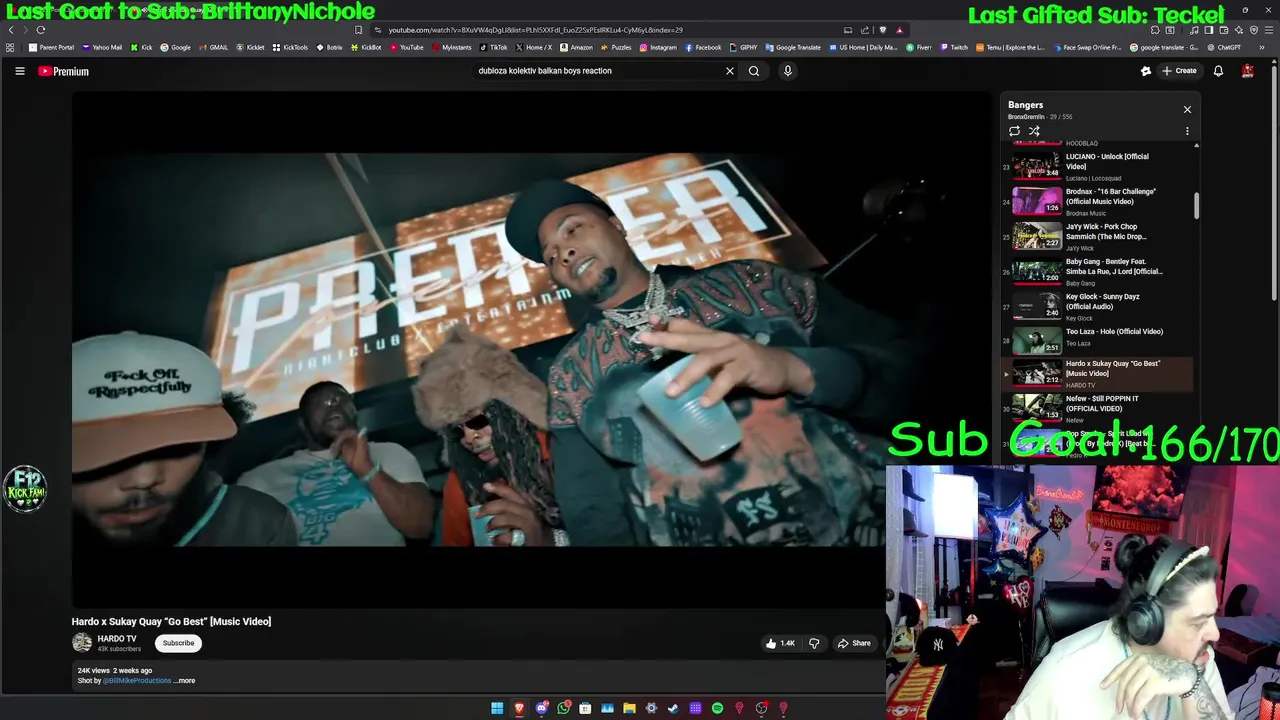Image resolution: width=1280 pixels, height=720 pixels.
Task: Play Nefew - Still POPPIN IT video
Action: coord(1097,408)
